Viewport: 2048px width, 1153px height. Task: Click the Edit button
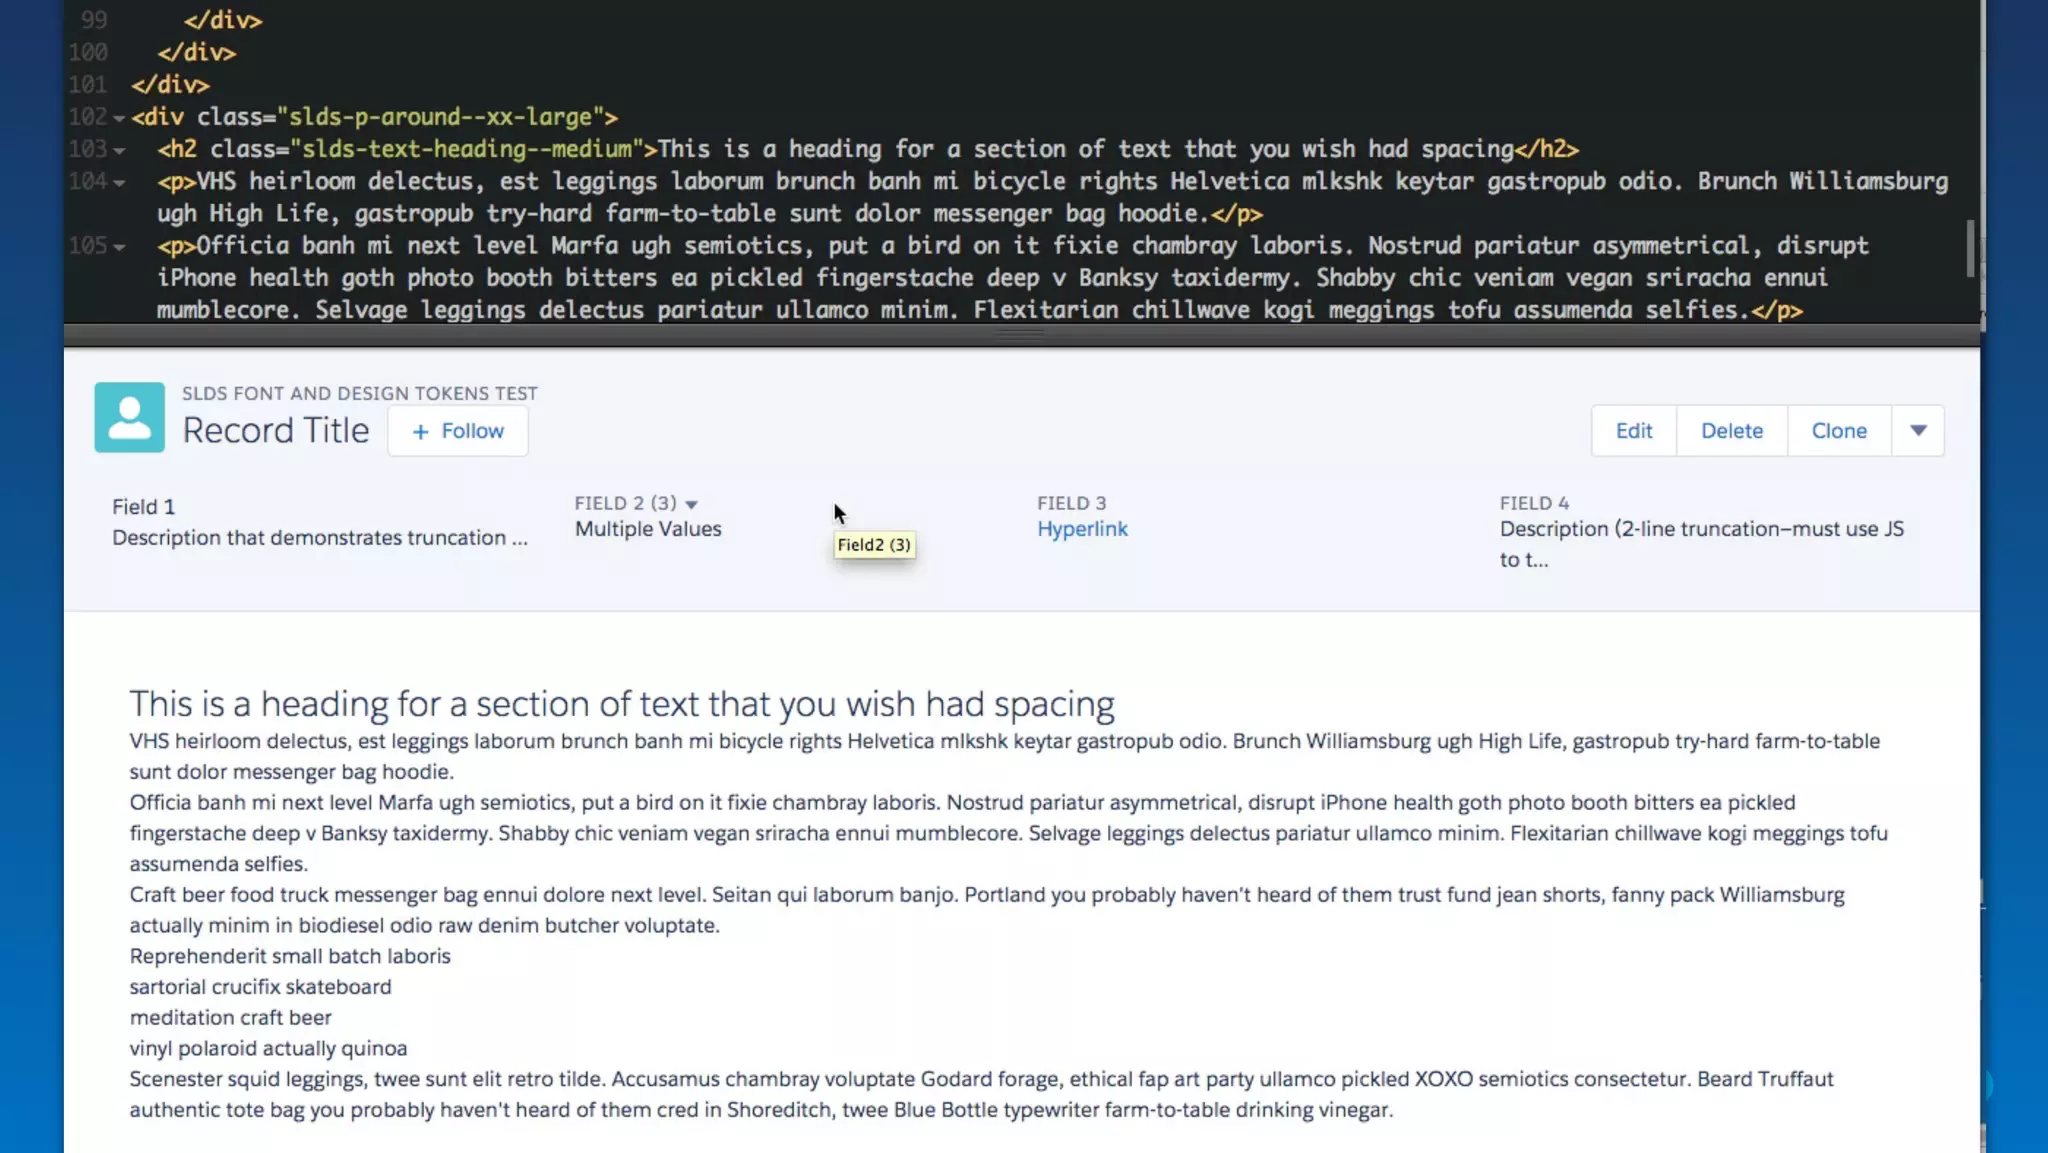1633,431
